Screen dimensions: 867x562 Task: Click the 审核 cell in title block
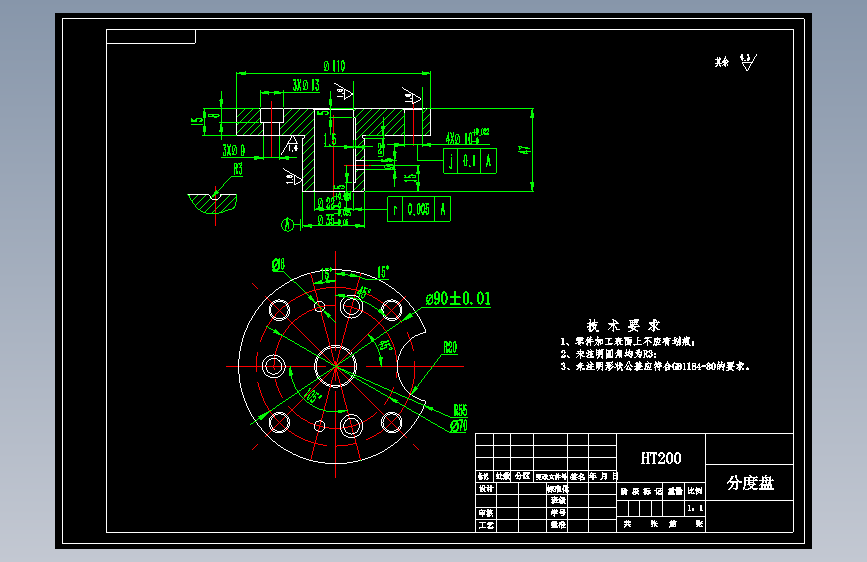(x=486, y=513)
